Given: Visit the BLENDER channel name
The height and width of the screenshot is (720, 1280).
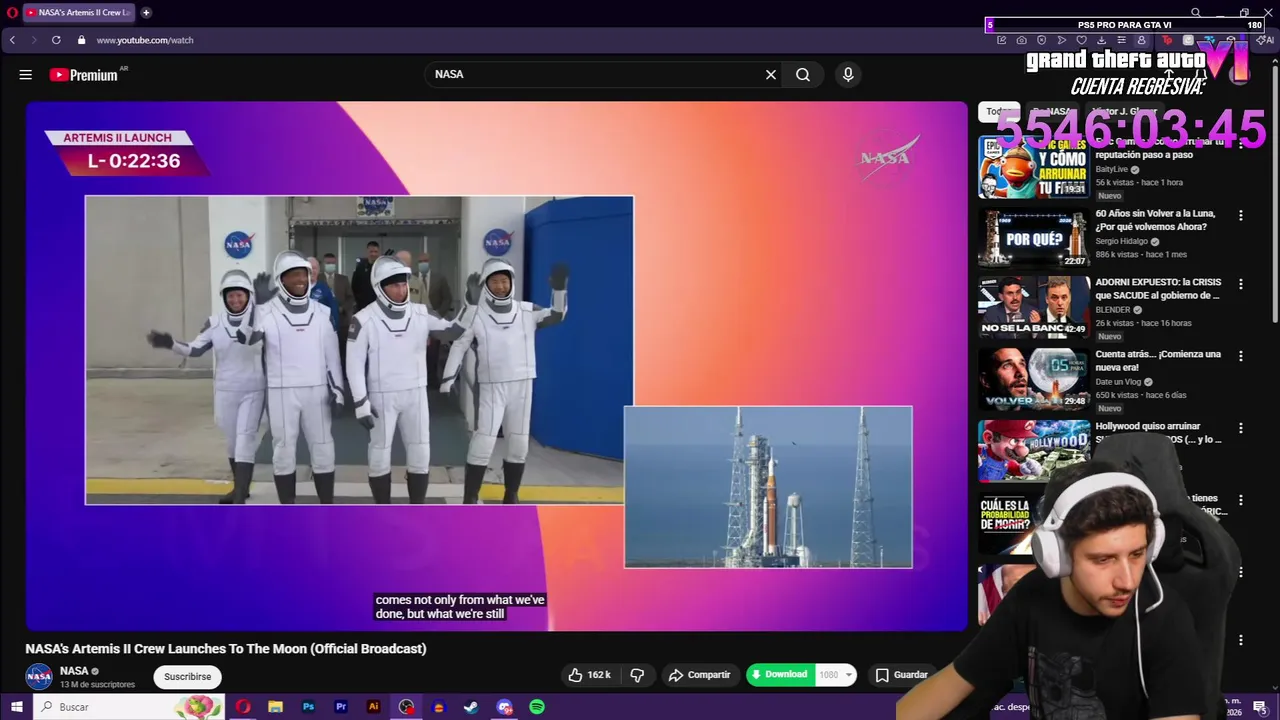Looking at the screenshot, I should tap(1113, 310).
